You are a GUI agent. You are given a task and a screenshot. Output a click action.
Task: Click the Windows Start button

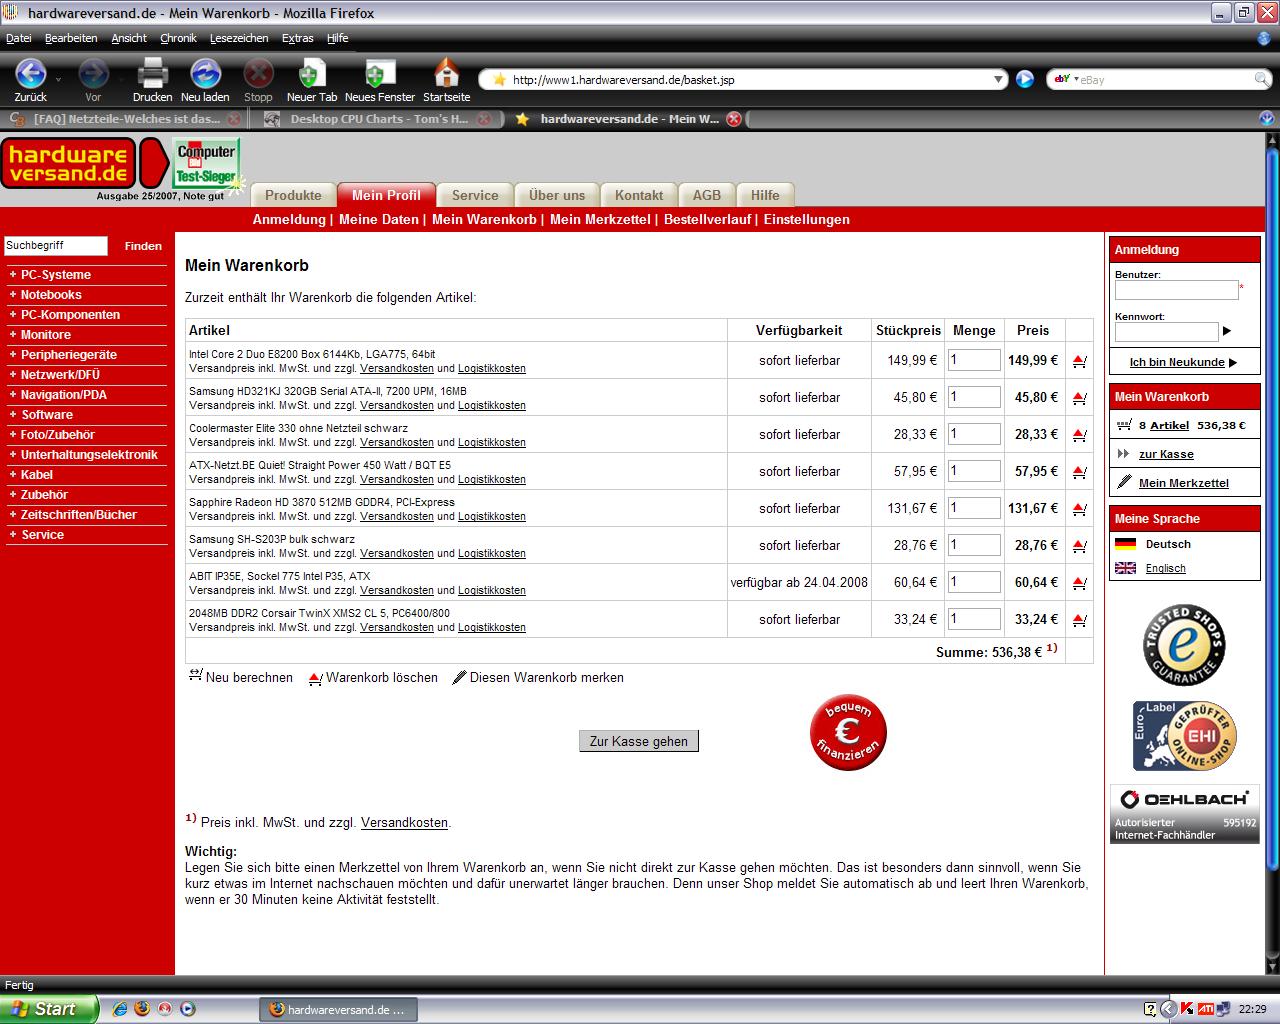49,1009
